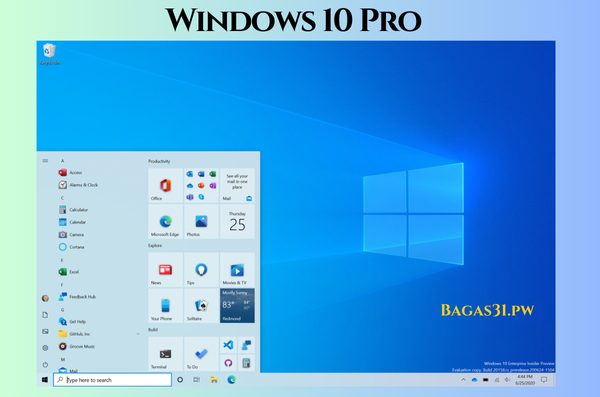Open the user account picture in Start

click(45, 298)
